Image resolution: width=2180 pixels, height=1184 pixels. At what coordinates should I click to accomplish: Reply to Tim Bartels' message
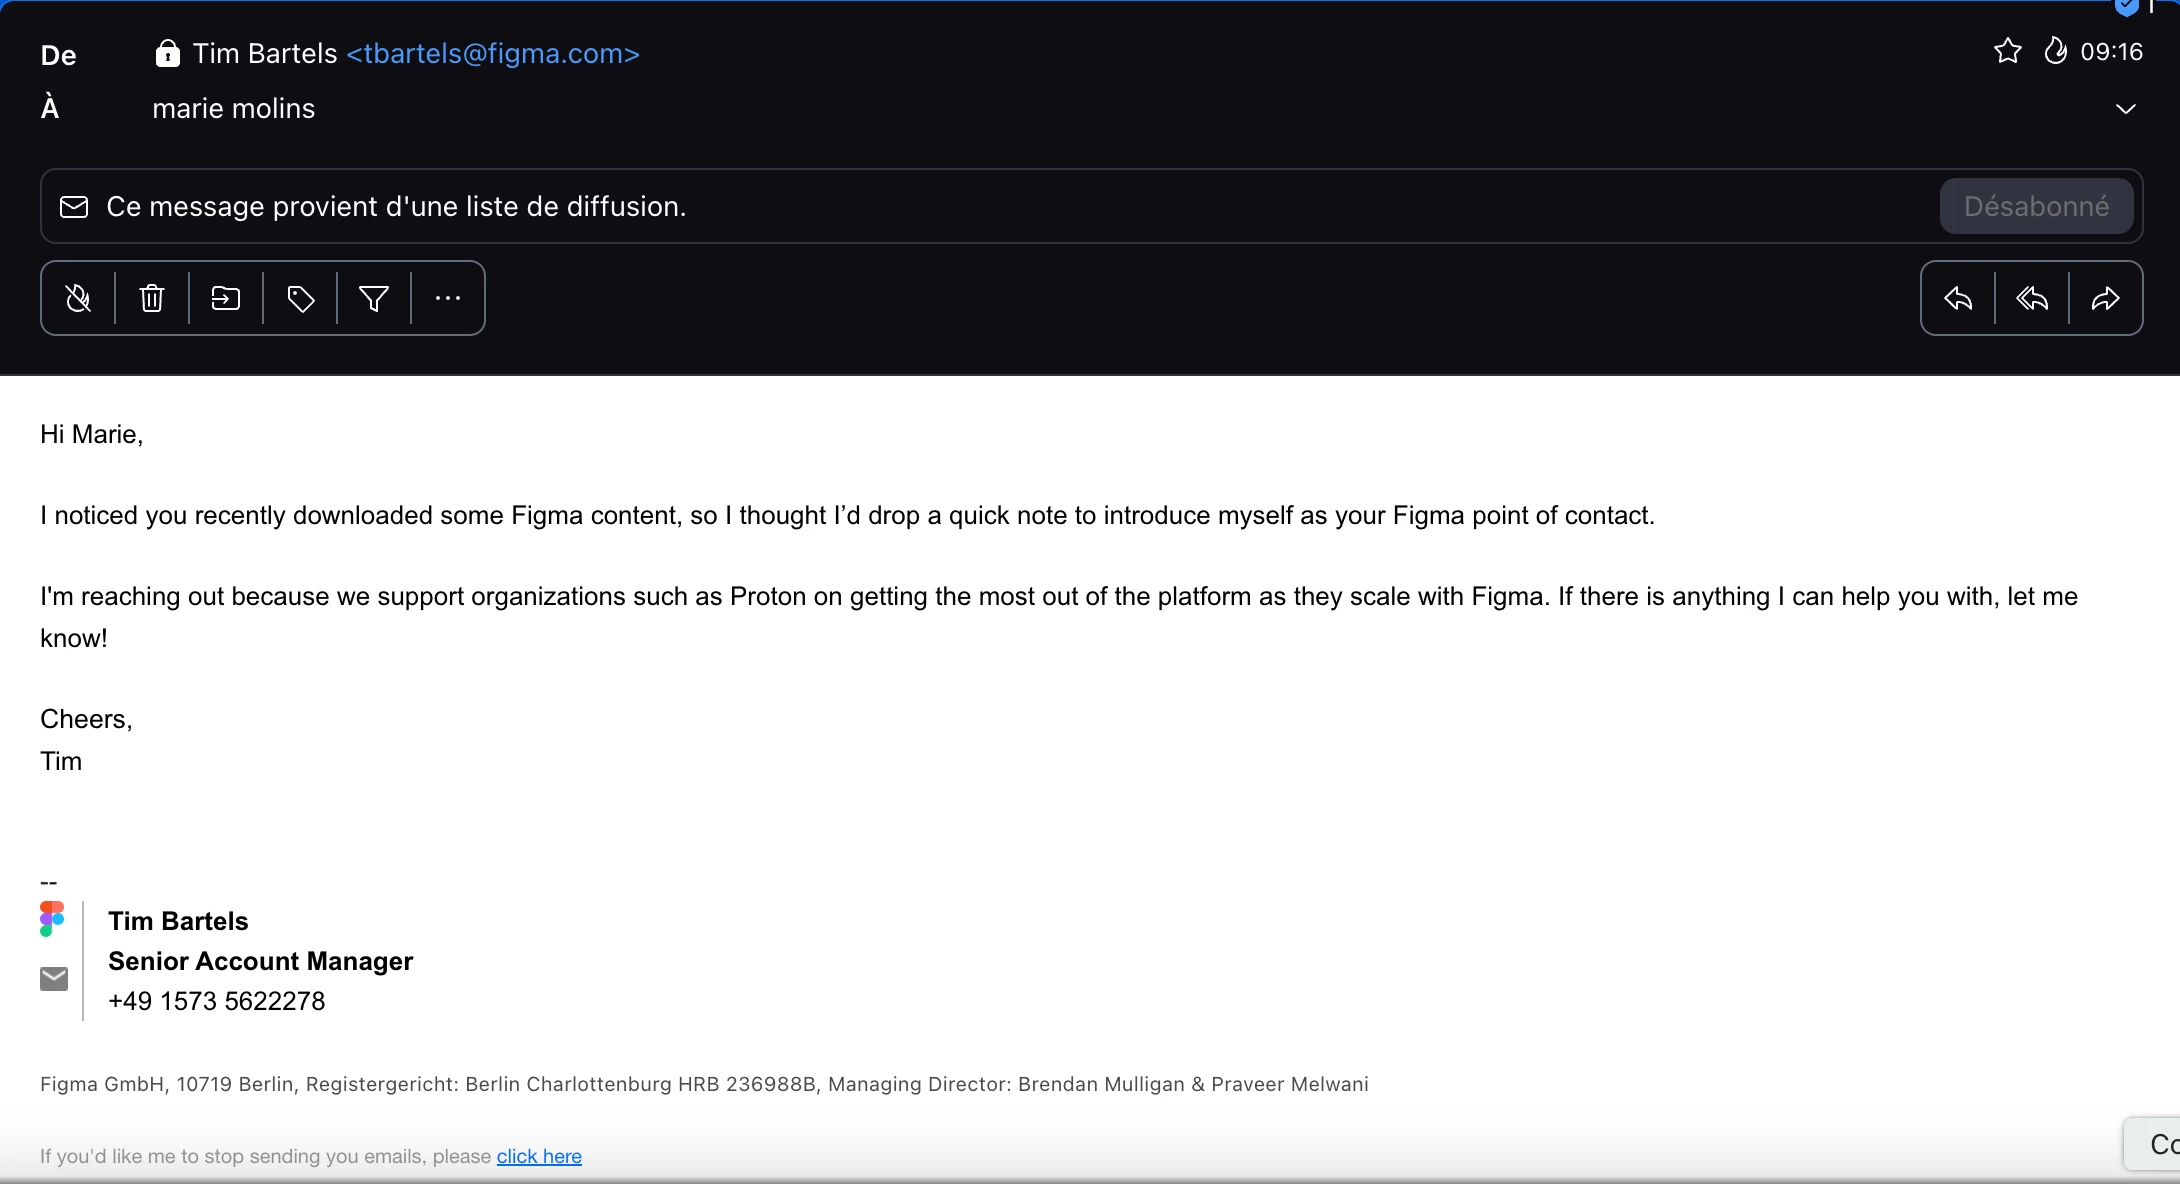click(1958, 298)
